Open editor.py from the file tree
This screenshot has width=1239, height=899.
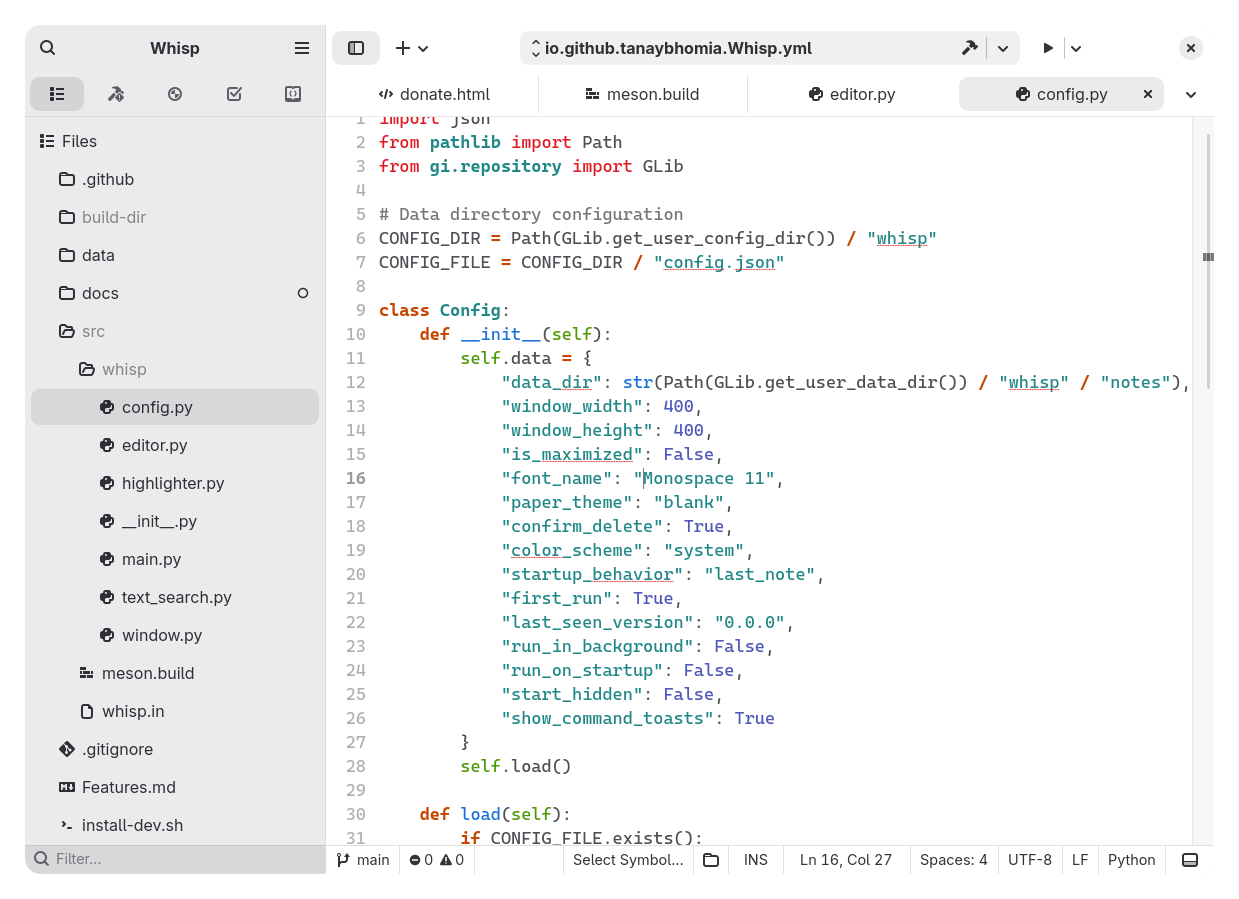175,445
